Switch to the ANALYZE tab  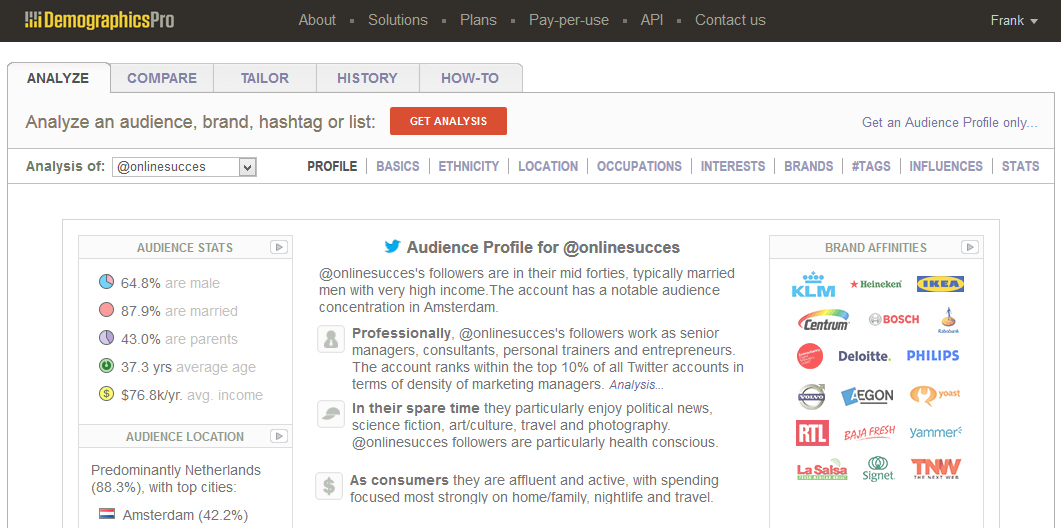(x=58, y=78)
